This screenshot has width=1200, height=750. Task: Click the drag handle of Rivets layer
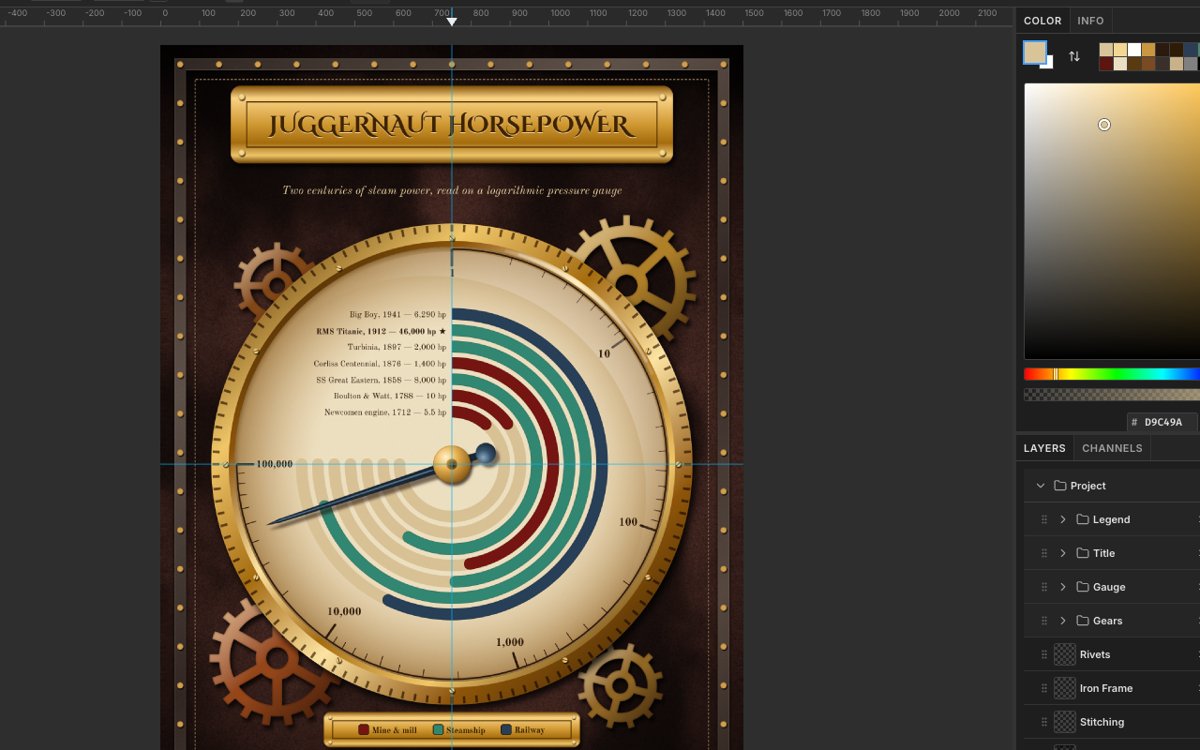pyautogui.click(x=1044, y=655)
